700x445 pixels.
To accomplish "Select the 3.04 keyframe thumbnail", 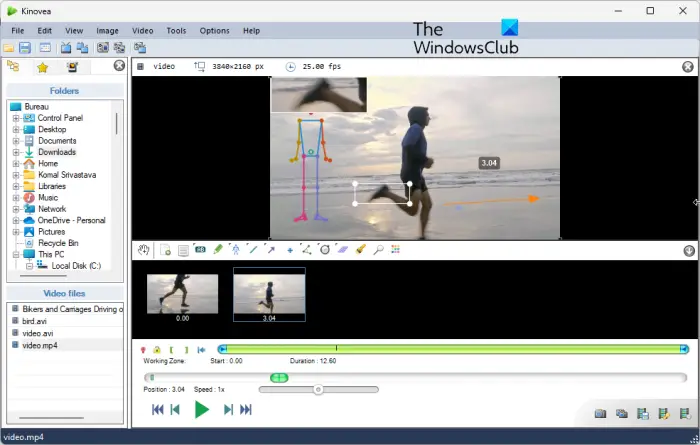I will [269, 294].
